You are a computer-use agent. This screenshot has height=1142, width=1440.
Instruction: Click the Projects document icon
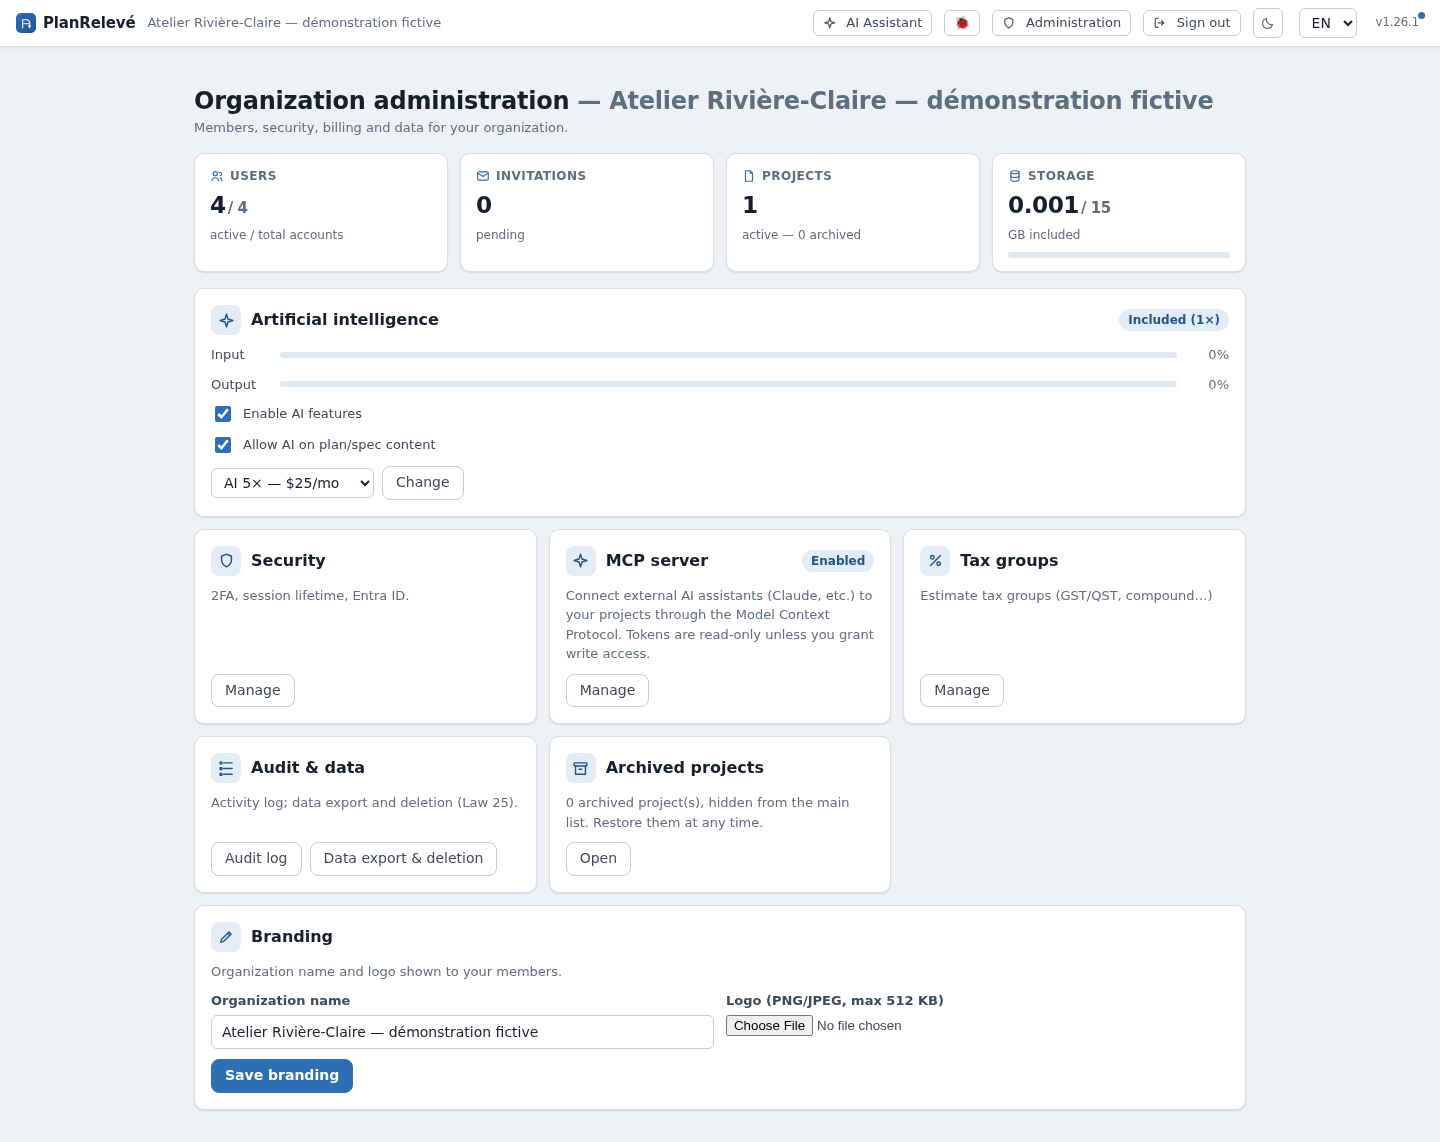coord(749,176)
